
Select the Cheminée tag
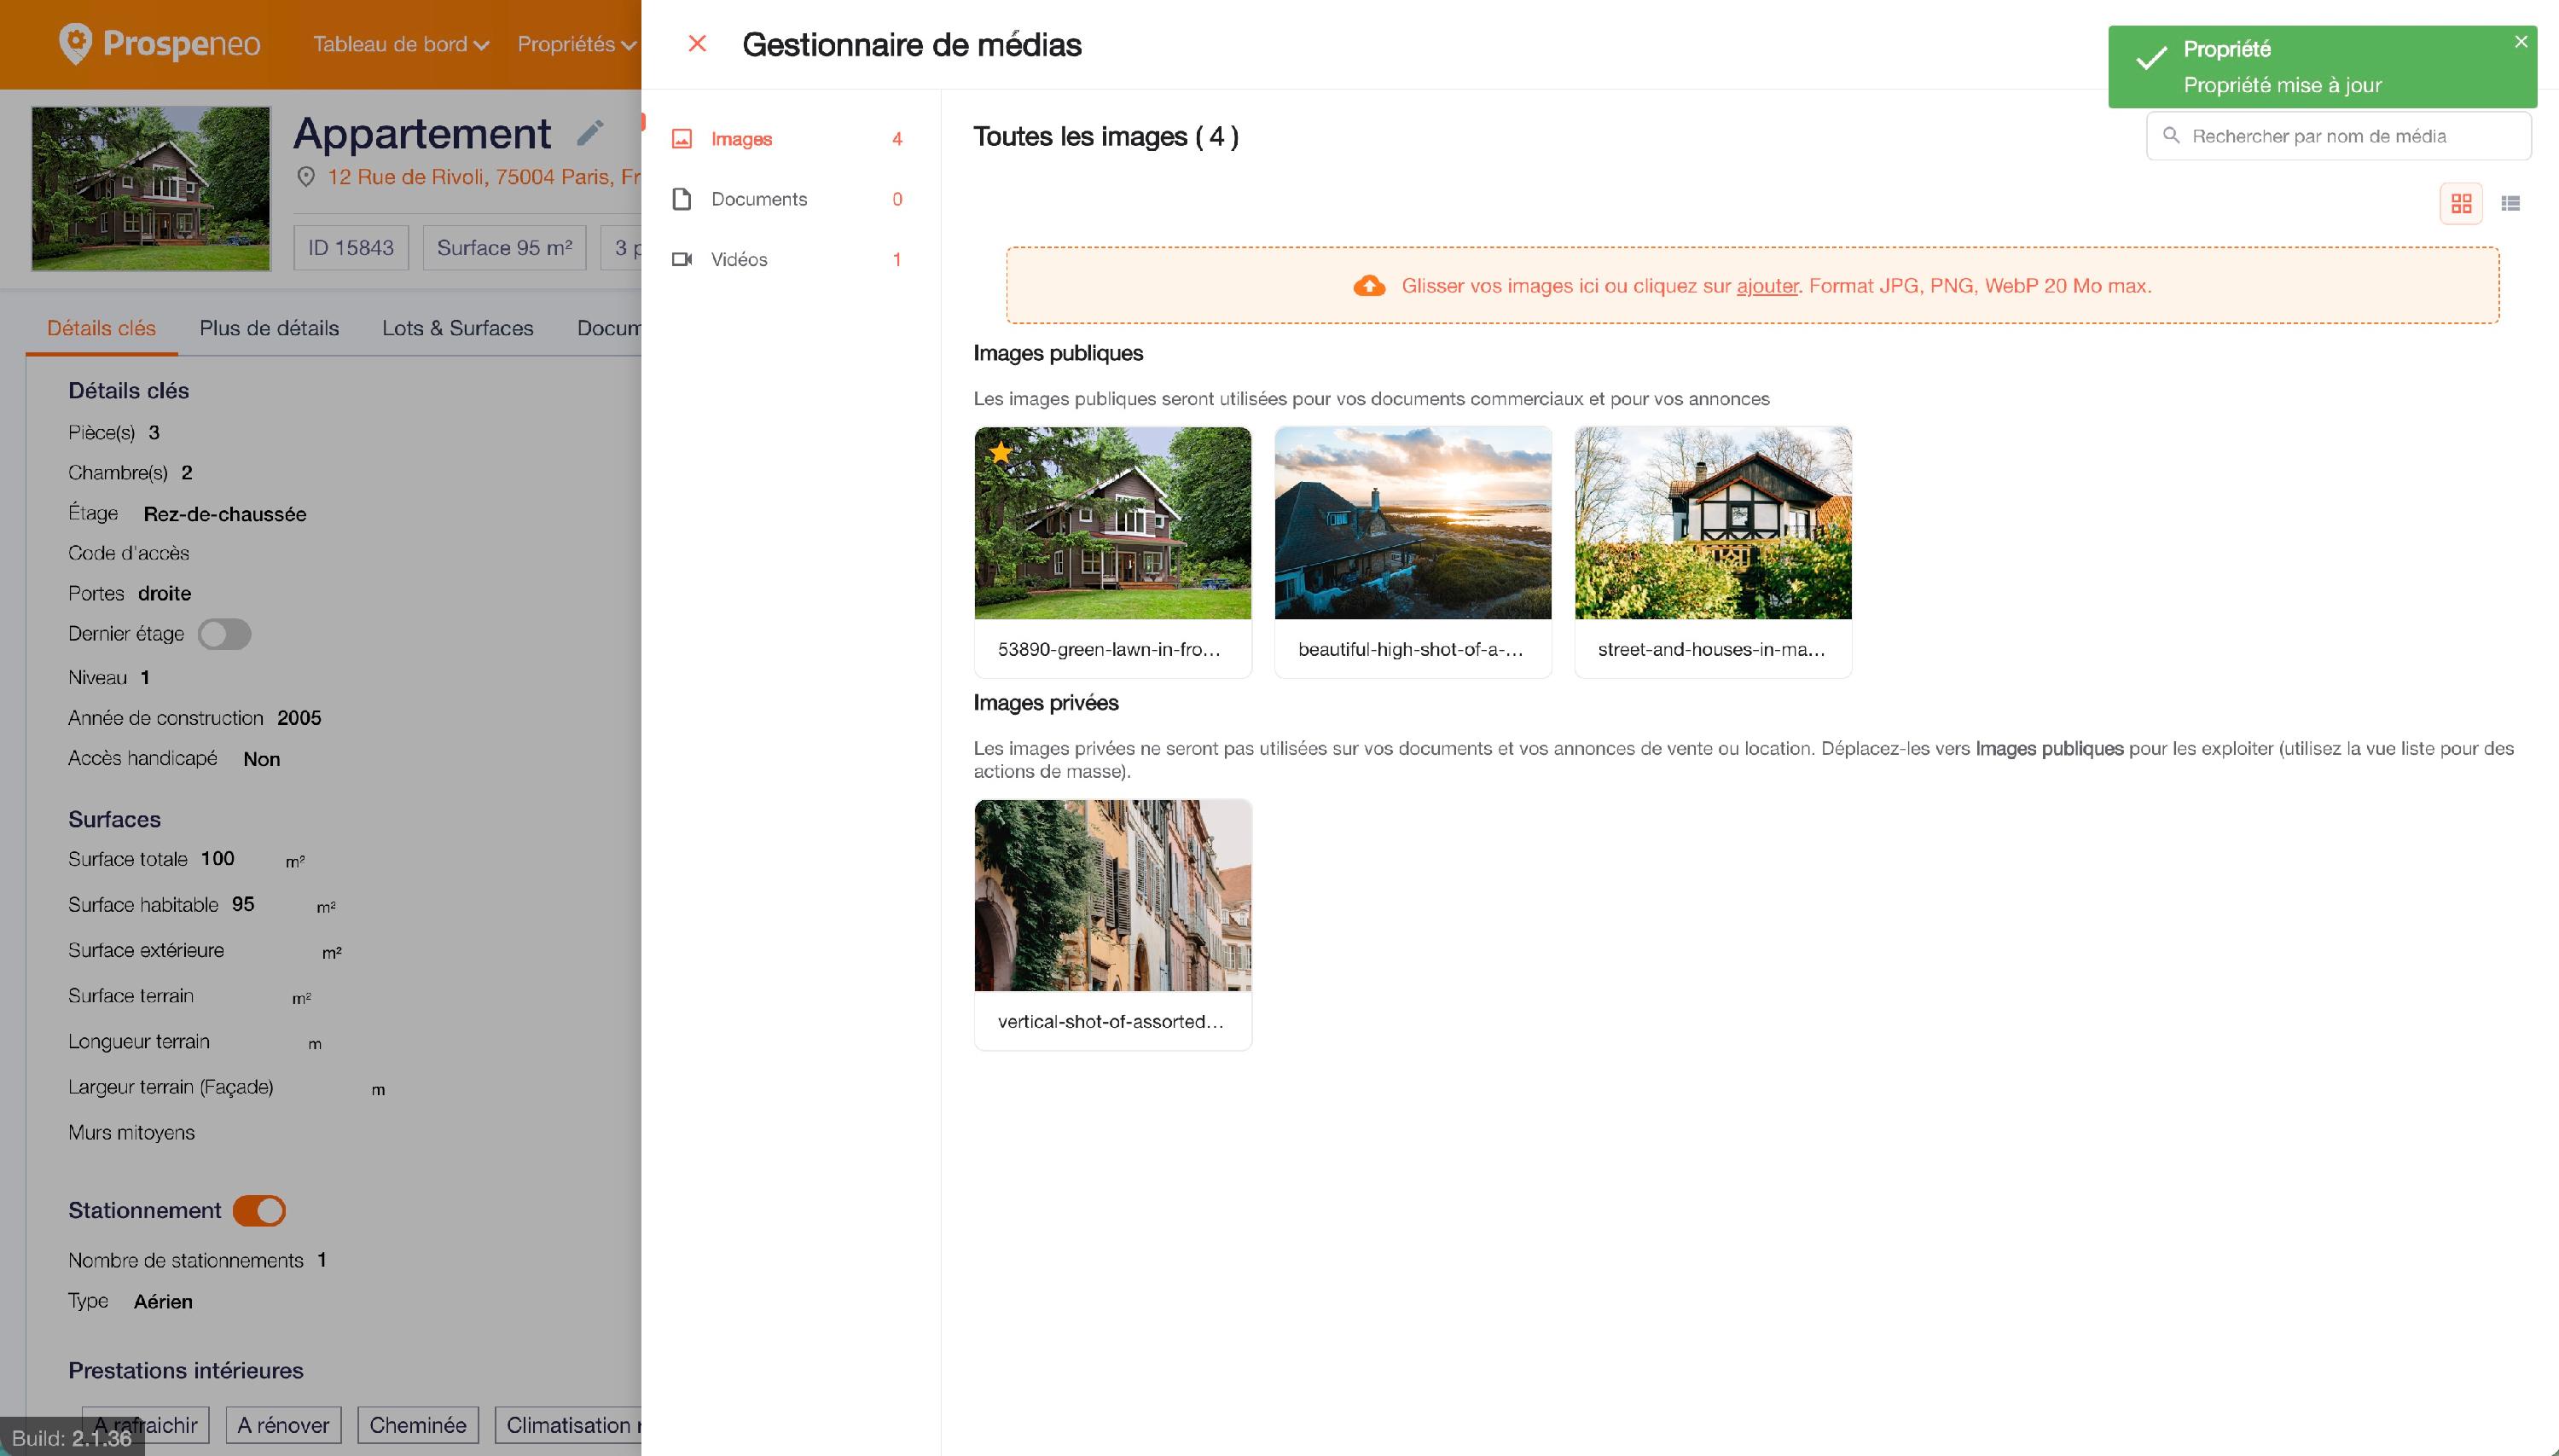pos(418,1425)
